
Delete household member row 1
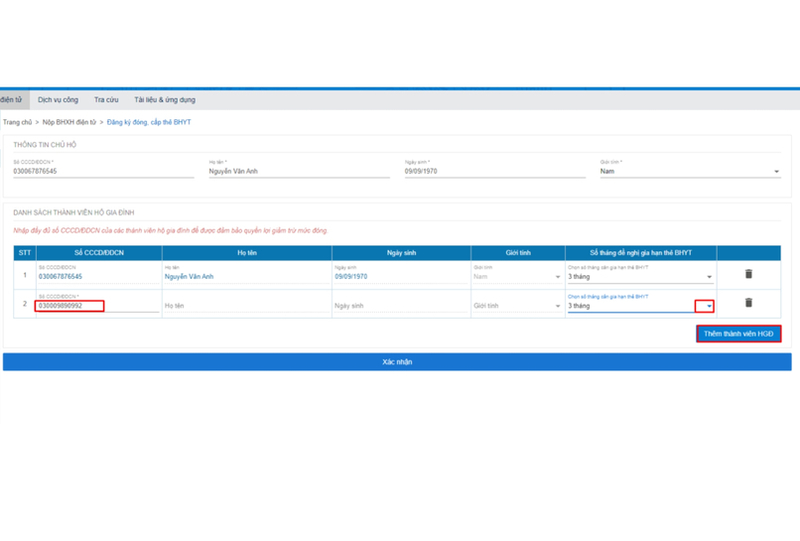coord(748,274)
